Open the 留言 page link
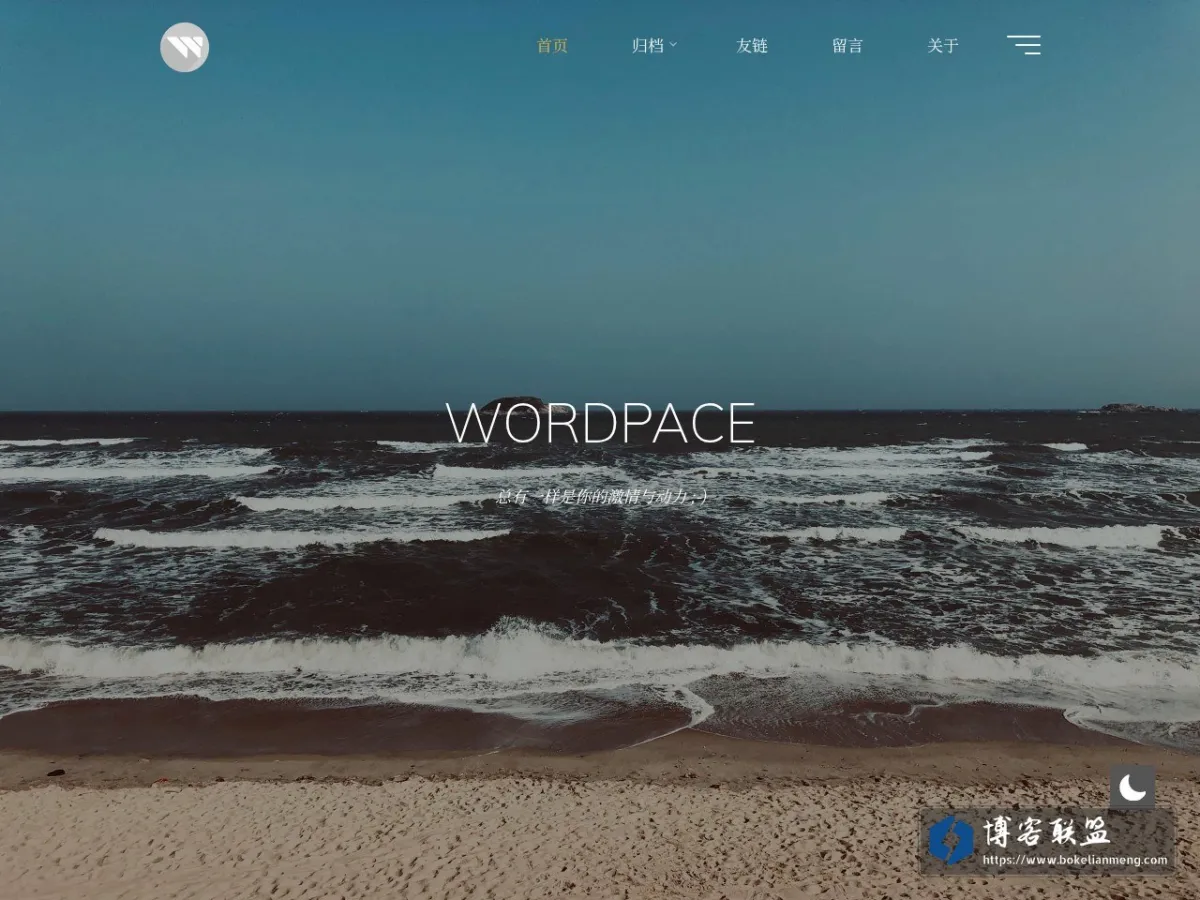This screenshot has height=900, width=1200. (x=847, y=45)
